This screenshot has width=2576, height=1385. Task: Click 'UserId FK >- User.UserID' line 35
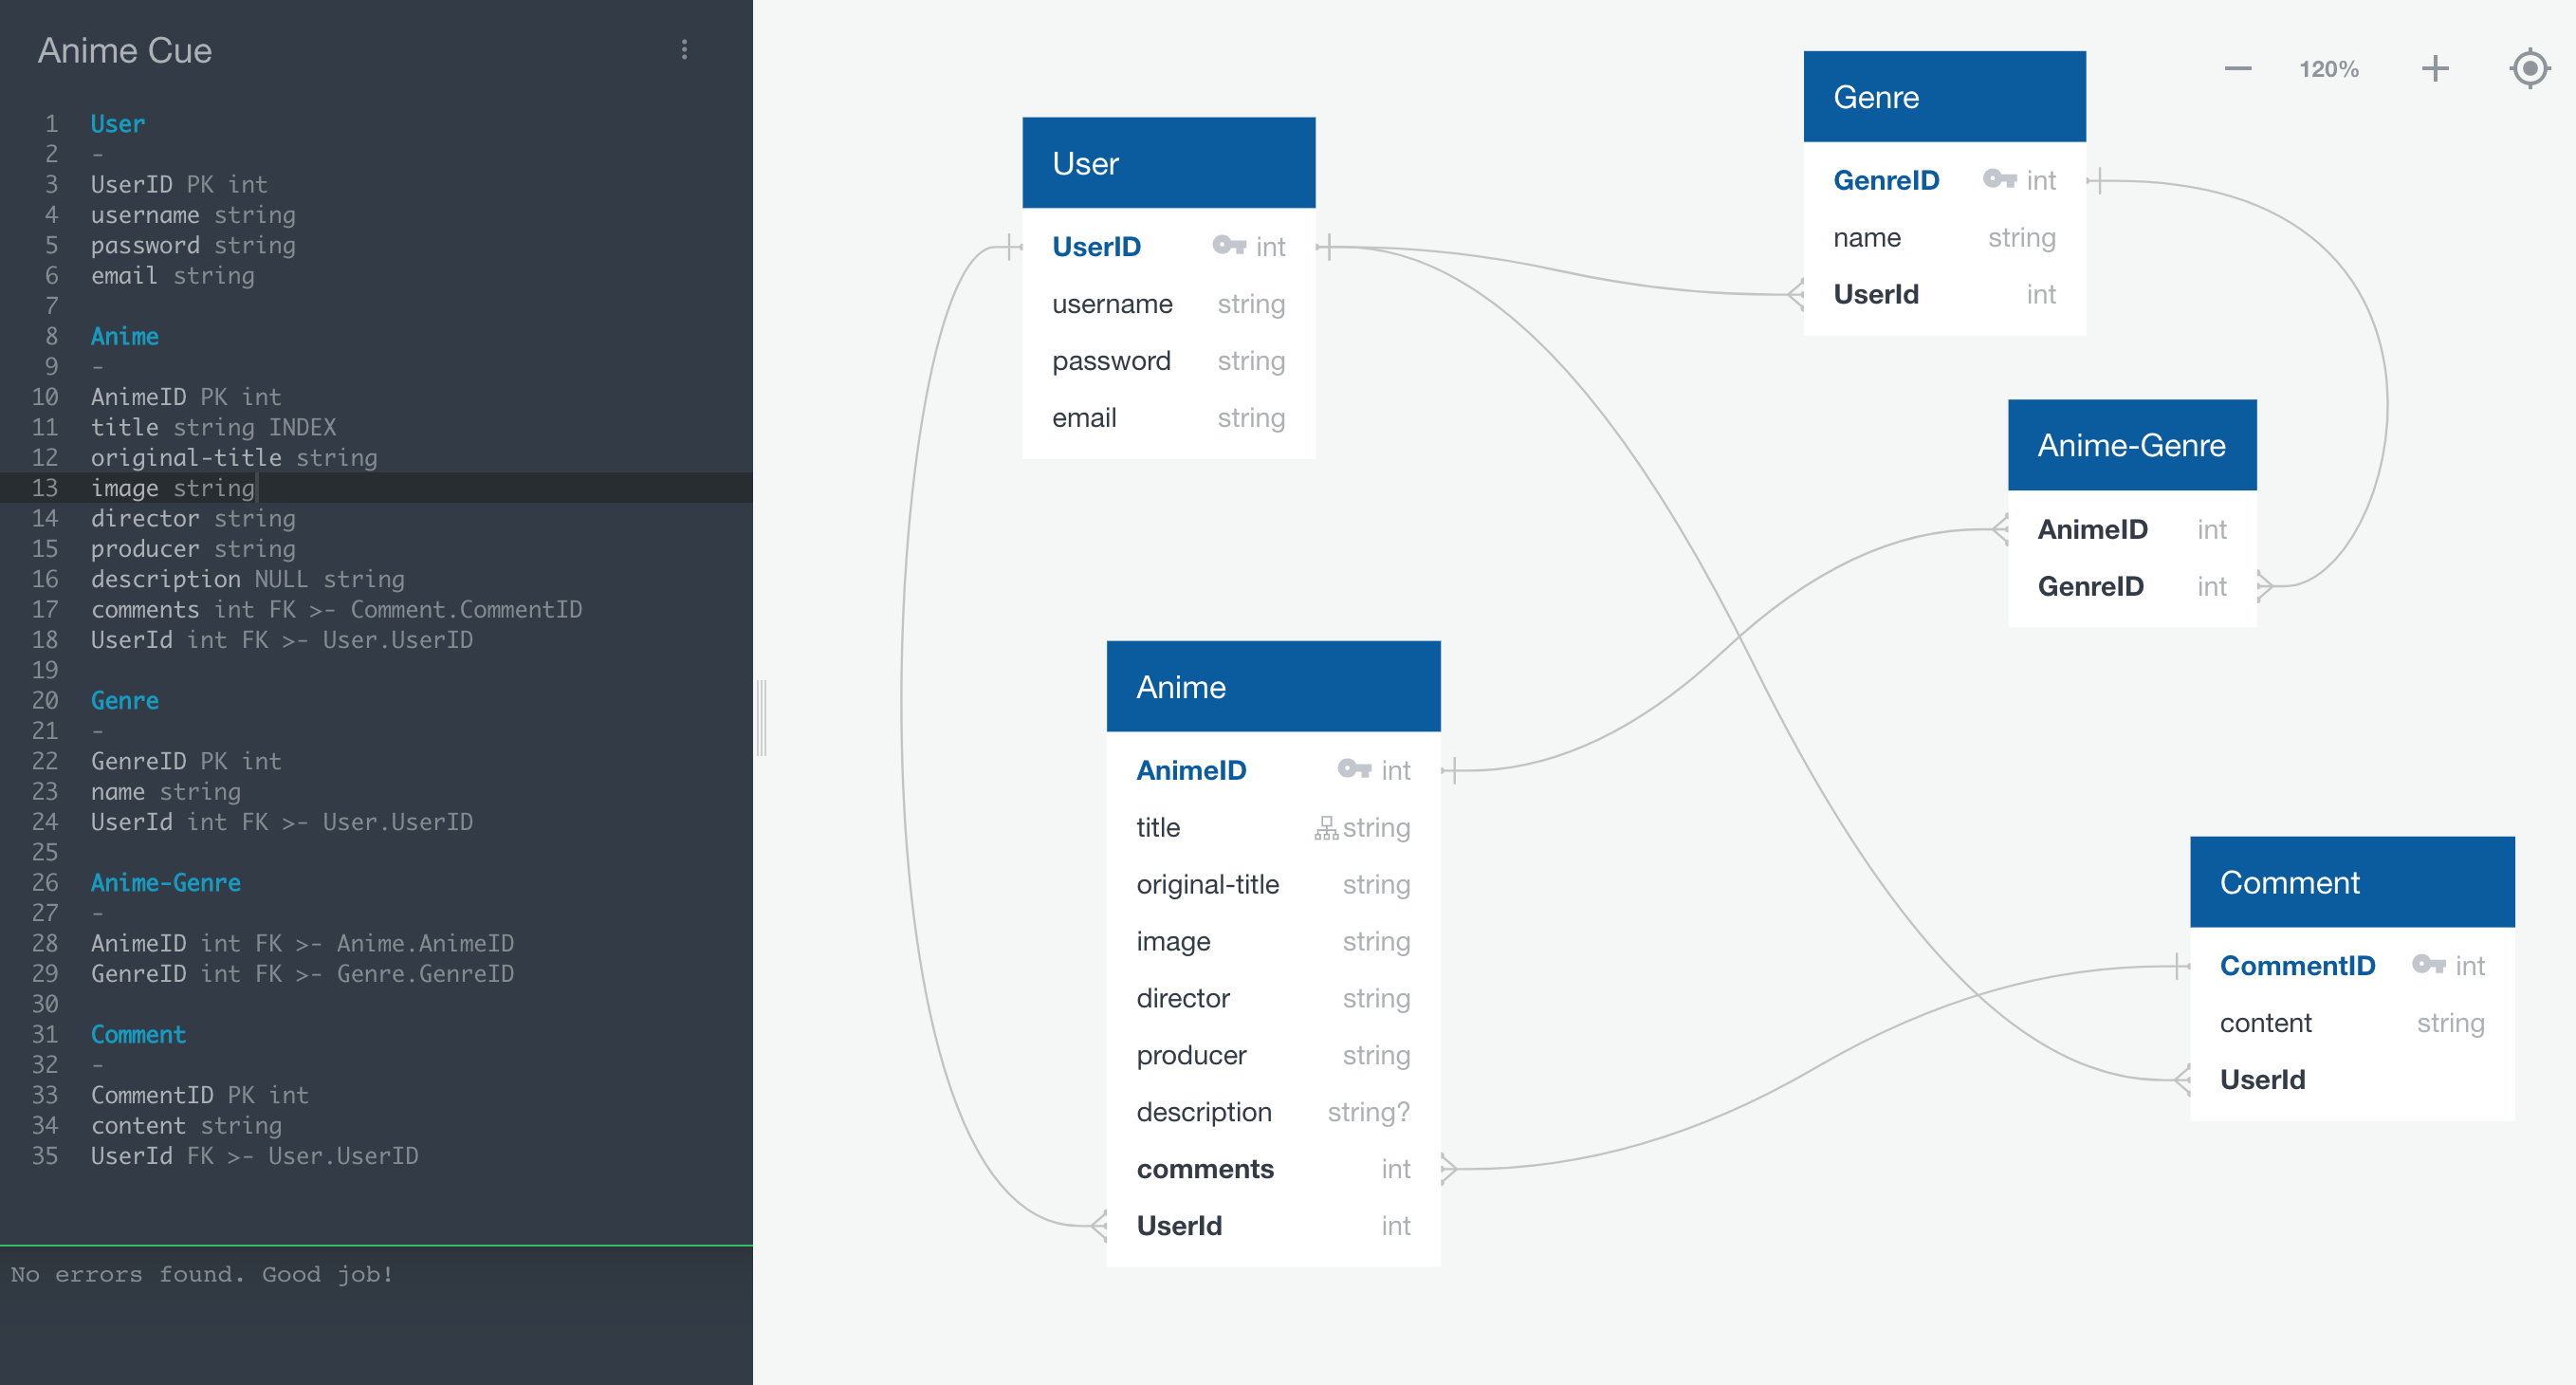[x=254, y=1155]
